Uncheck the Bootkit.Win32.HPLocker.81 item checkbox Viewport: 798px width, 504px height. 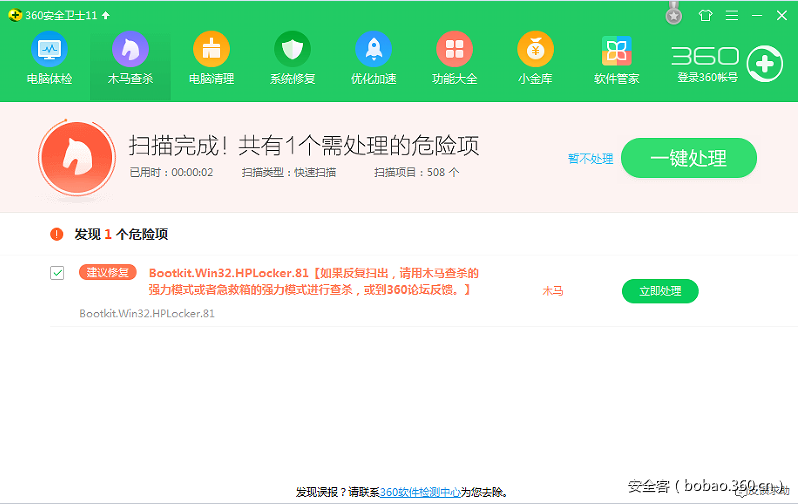click(57, 273)
